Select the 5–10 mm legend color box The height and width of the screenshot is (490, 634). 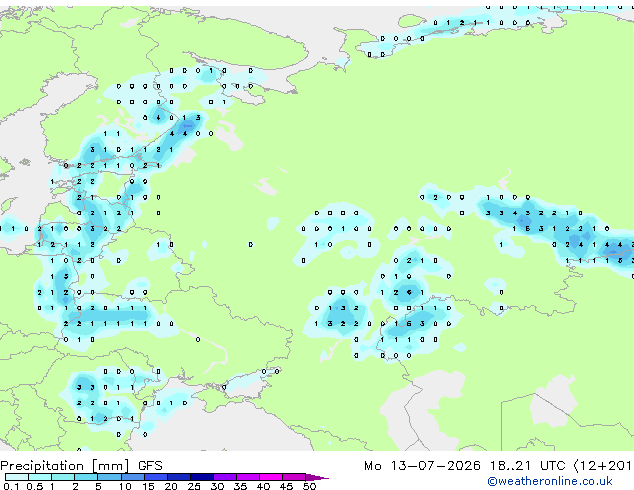[x=109, y=477]
